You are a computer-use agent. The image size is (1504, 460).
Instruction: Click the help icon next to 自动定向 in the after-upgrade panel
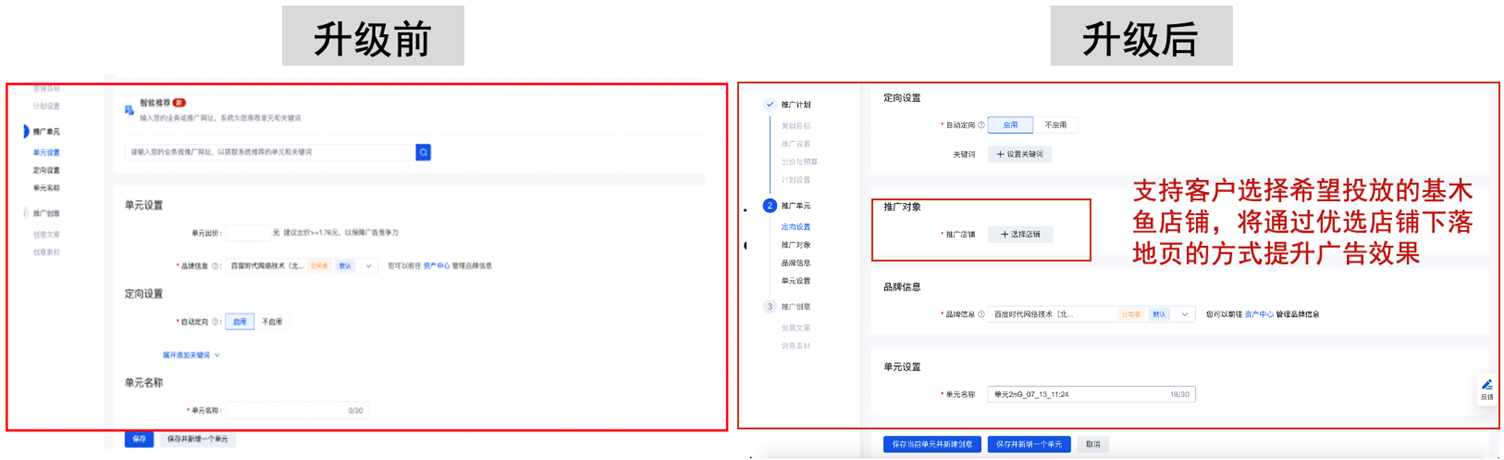(981, 125)
